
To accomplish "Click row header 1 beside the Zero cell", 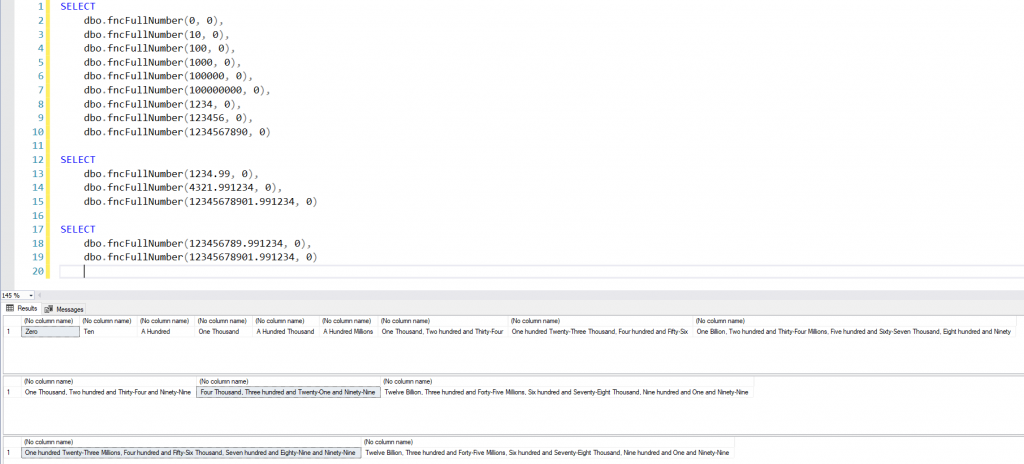I will [x=12, y=332].
